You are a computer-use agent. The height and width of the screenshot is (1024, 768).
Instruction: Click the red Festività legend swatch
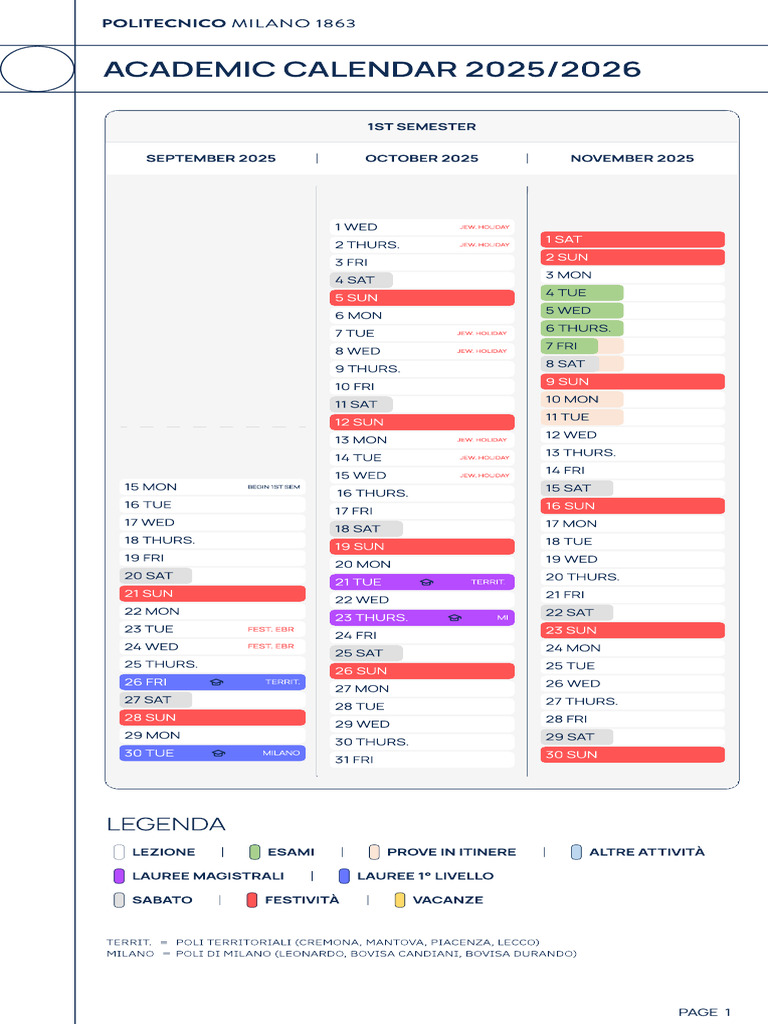tap(252, 900)
